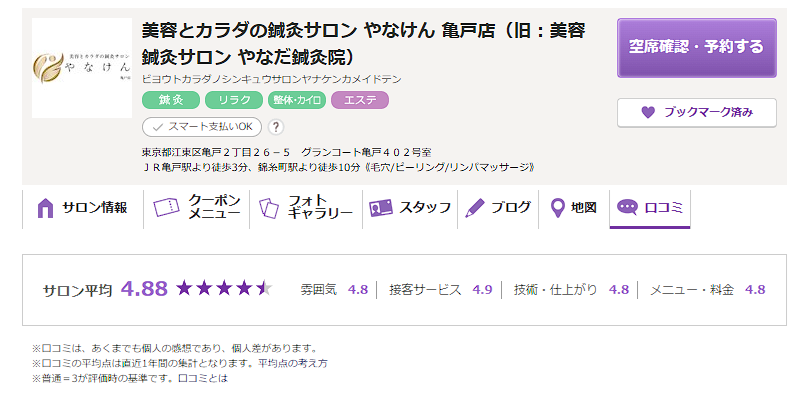This screenshot has width=794, height=393.
Task: Click the star rating next to 4.88
Action: tap(224, 289)
